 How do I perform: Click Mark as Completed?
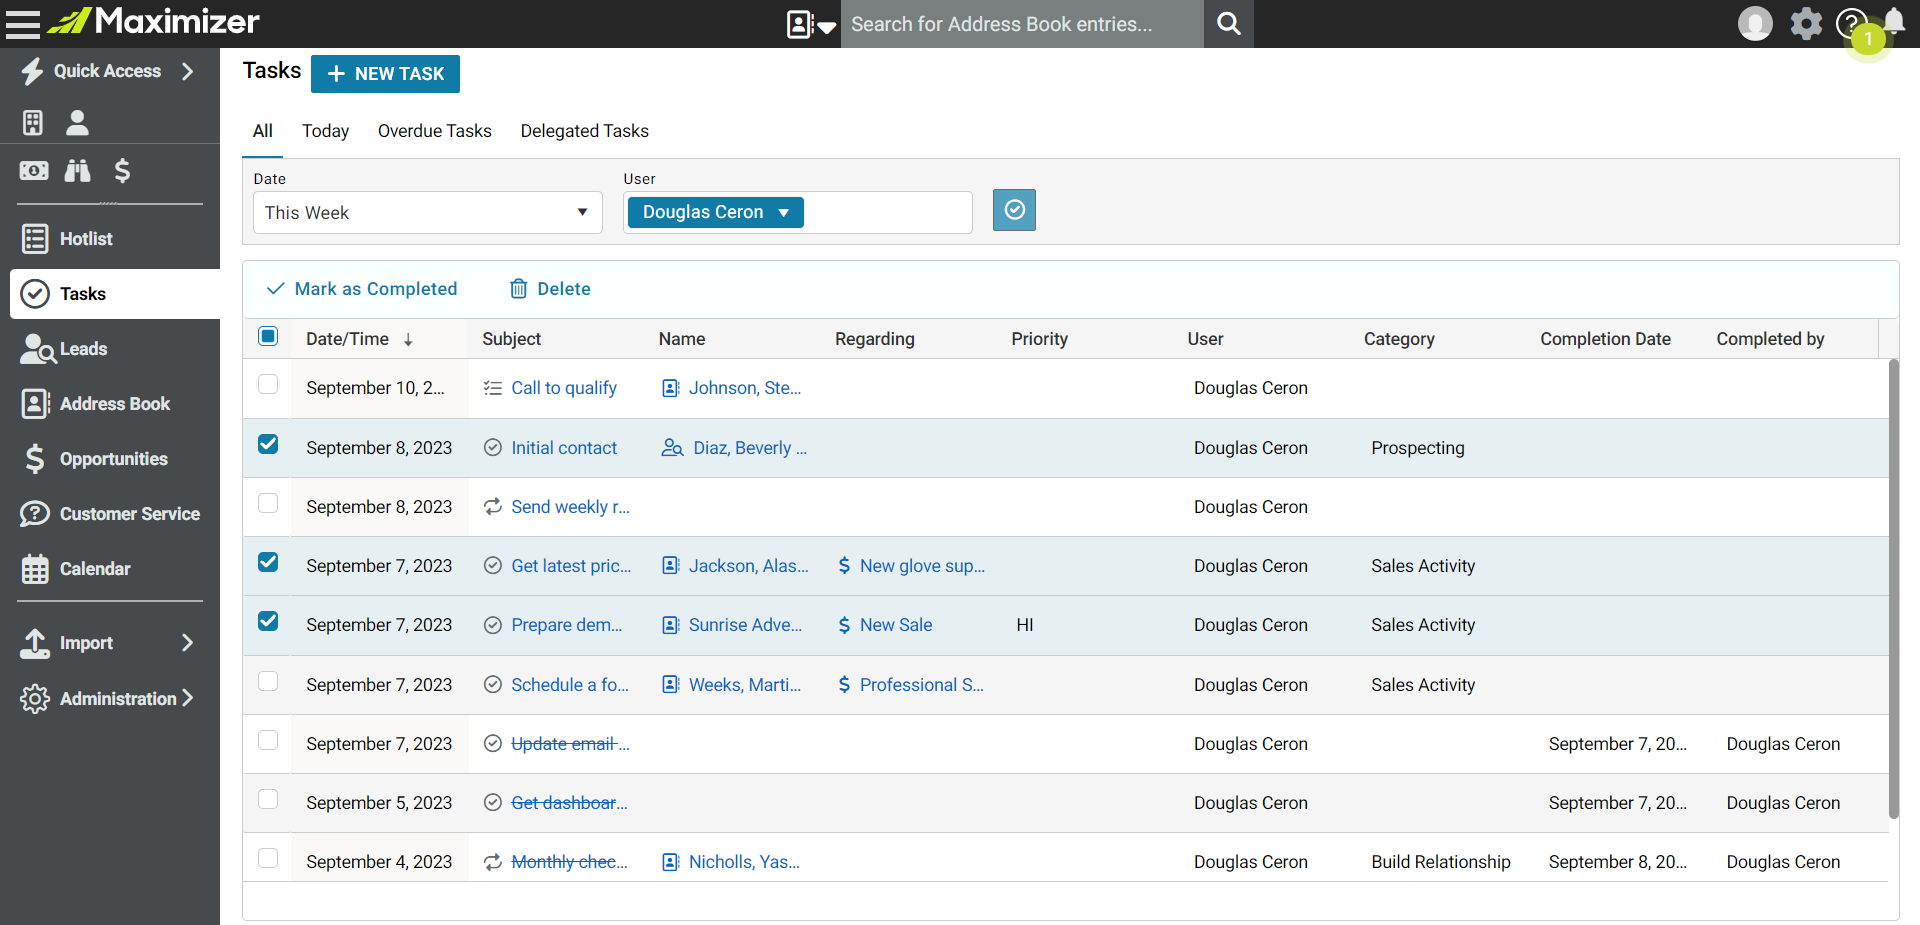(362, 289)
